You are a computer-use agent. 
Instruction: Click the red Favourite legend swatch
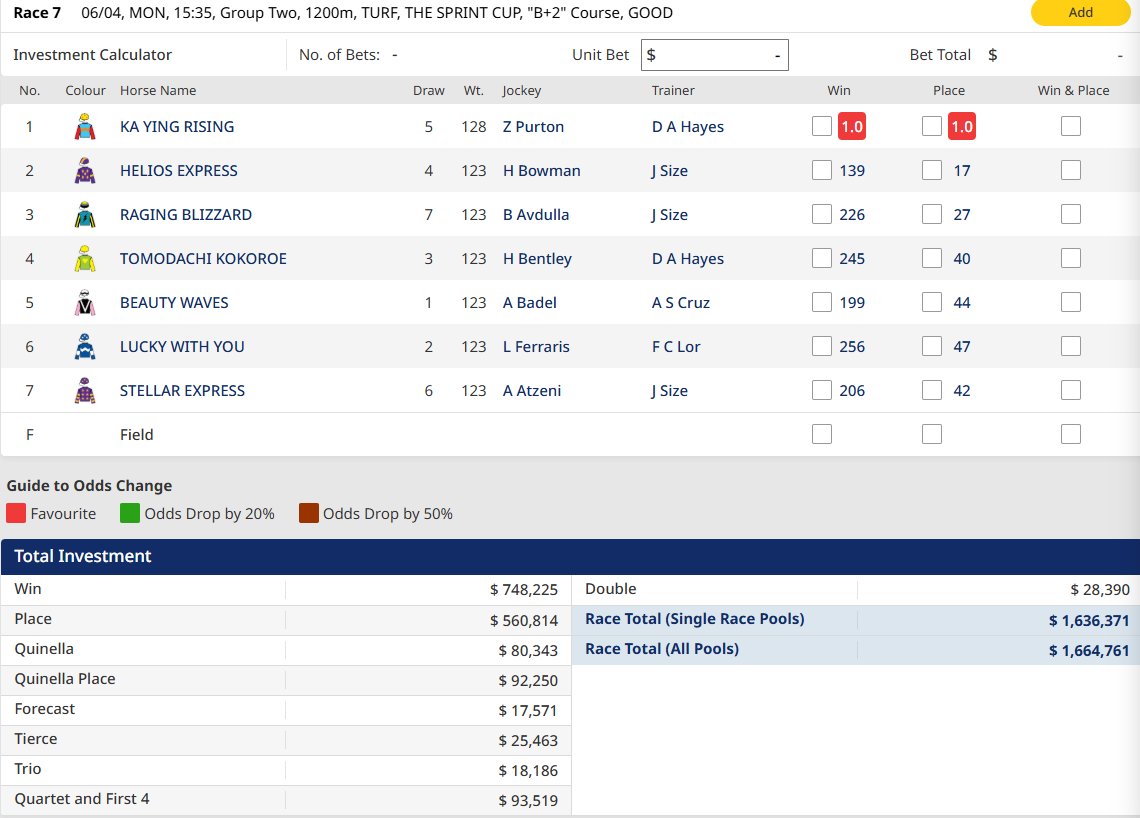click(x=16, y=514)
